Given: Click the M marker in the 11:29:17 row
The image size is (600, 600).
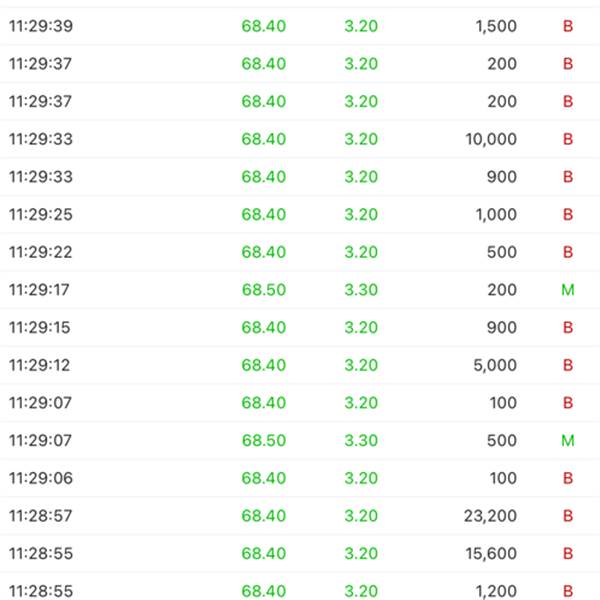Looking at the screenshot, I should click(568, 290).
